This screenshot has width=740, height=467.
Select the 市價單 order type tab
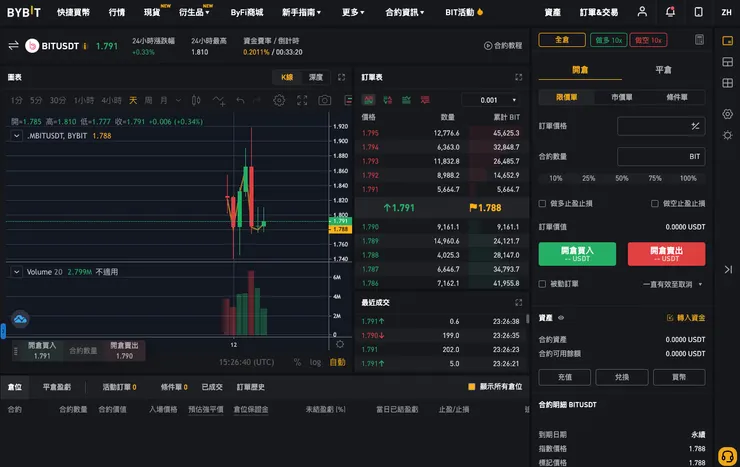click(x=622, y=97)
